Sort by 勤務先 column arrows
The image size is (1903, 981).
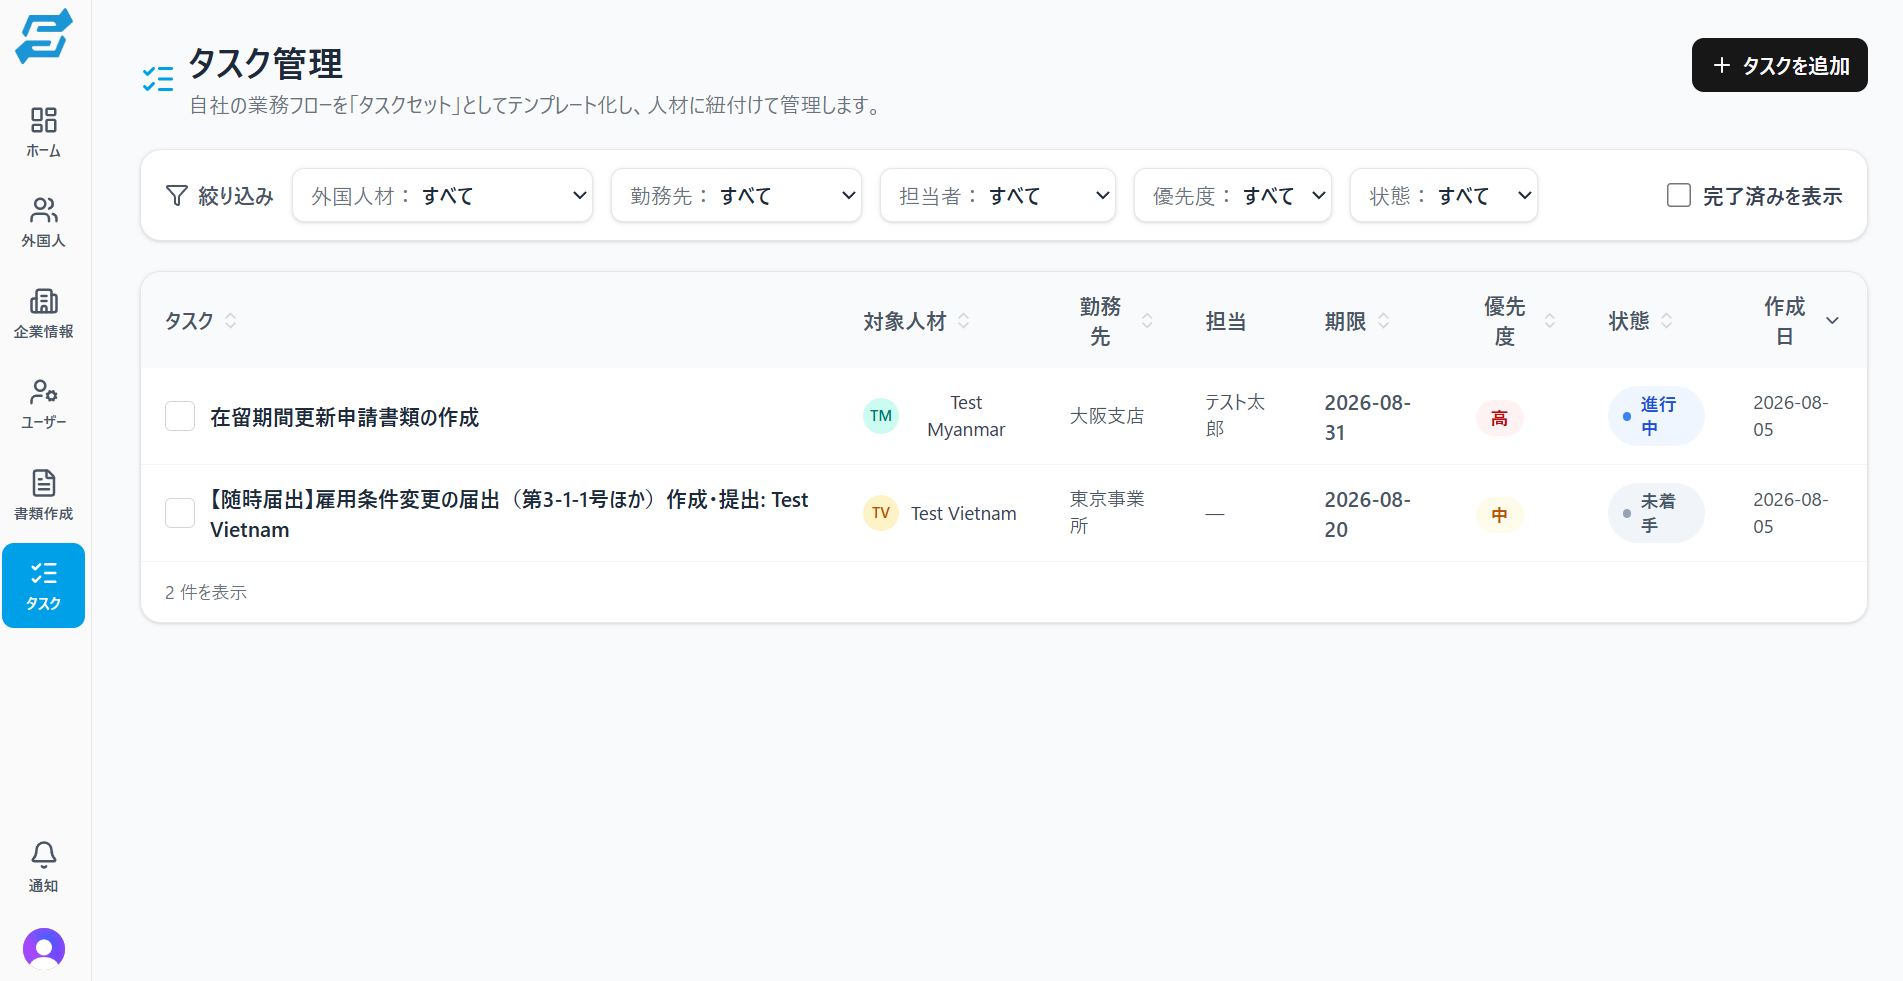(x=1147, y=321)
